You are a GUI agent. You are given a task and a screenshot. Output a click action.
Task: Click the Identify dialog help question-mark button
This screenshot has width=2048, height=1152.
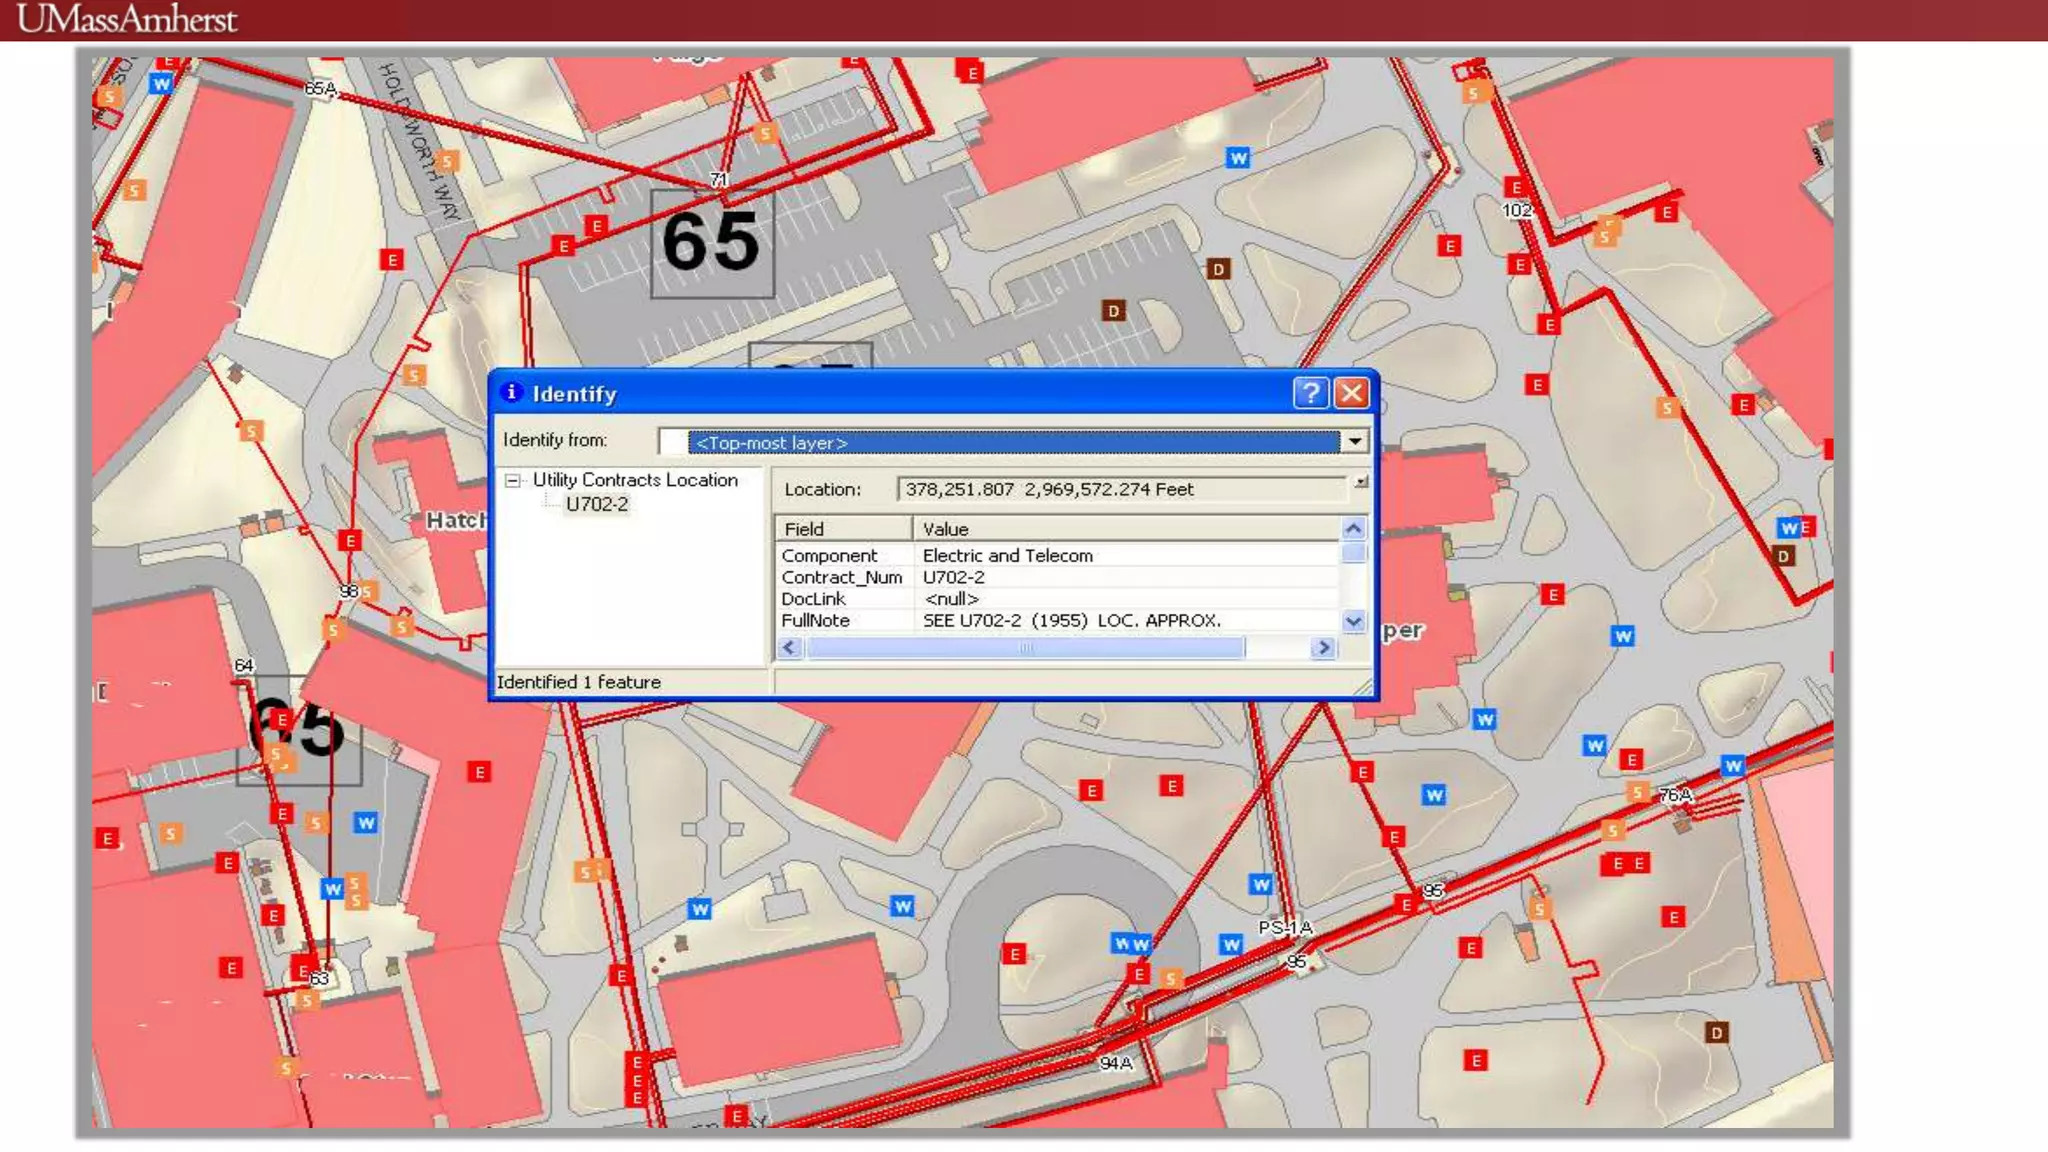(1310, 393)
